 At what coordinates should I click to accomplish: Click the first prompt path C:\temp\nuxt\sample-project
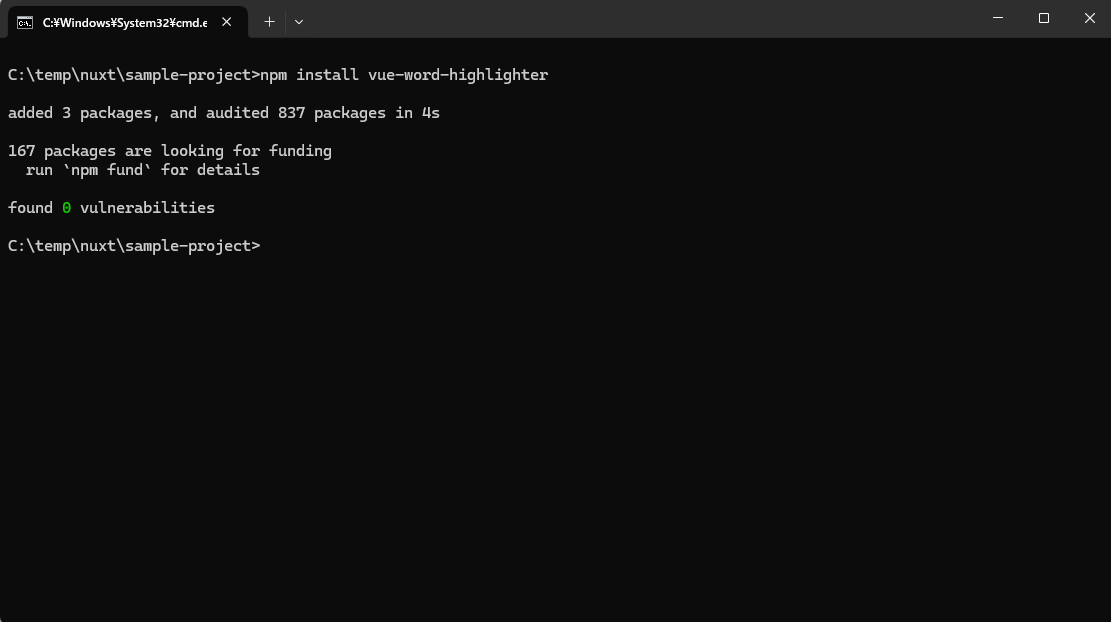tap(129, 75)
